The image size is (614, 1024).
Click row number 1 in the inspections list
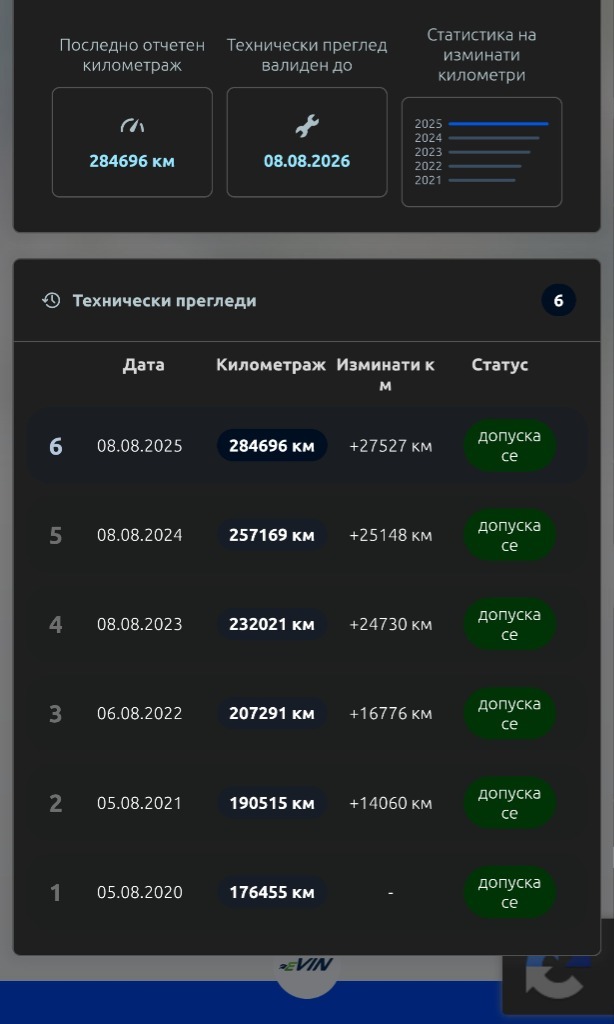[x=56, y=893]
